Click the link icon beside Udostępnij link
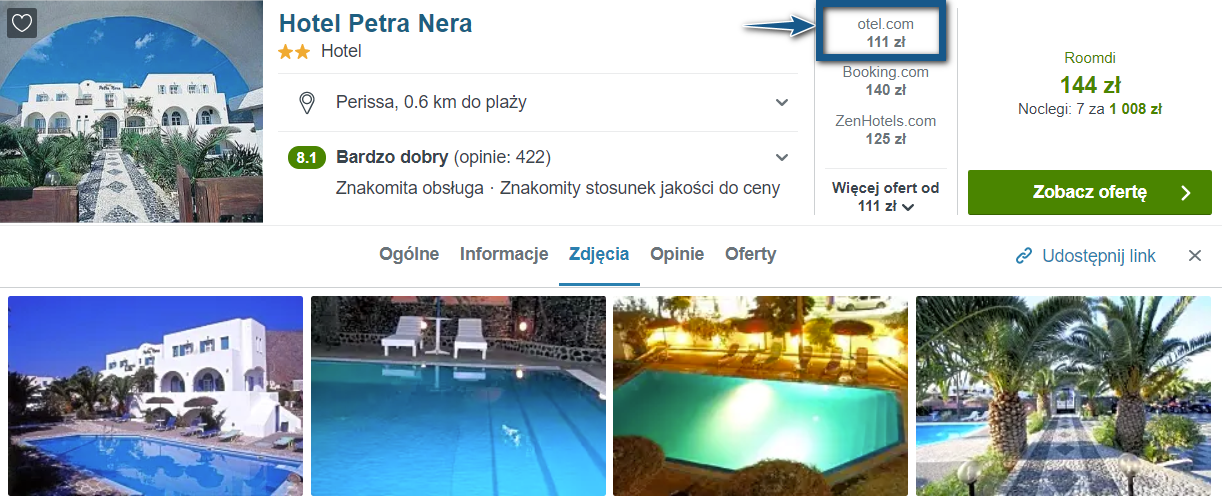 [1023, 256]
